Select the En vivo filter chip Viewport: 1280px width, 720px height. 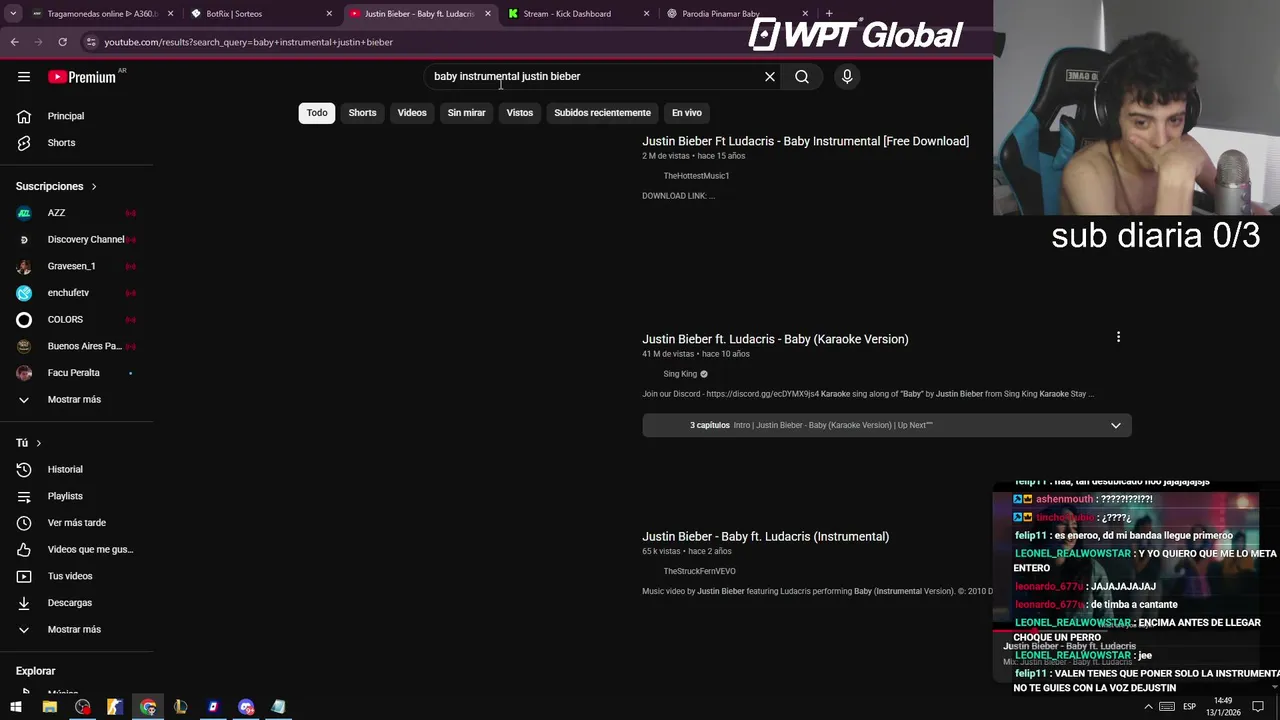pyautogui.click(x=687, y=113)
